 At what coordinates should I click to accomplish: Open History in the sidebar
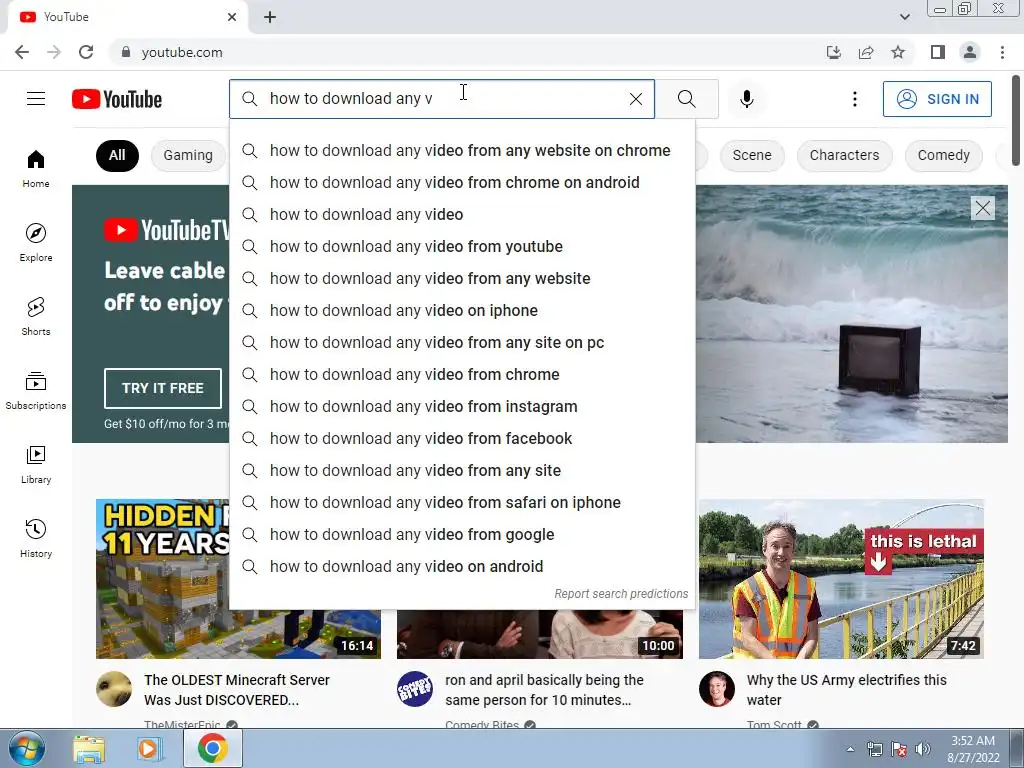tap(36, 538)
